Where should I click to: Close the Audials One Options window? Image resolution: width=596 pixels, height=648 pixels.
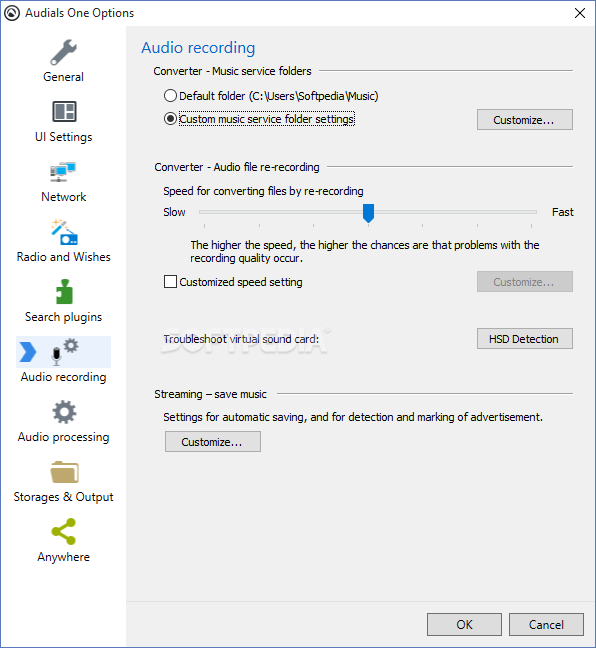(580, 13)
